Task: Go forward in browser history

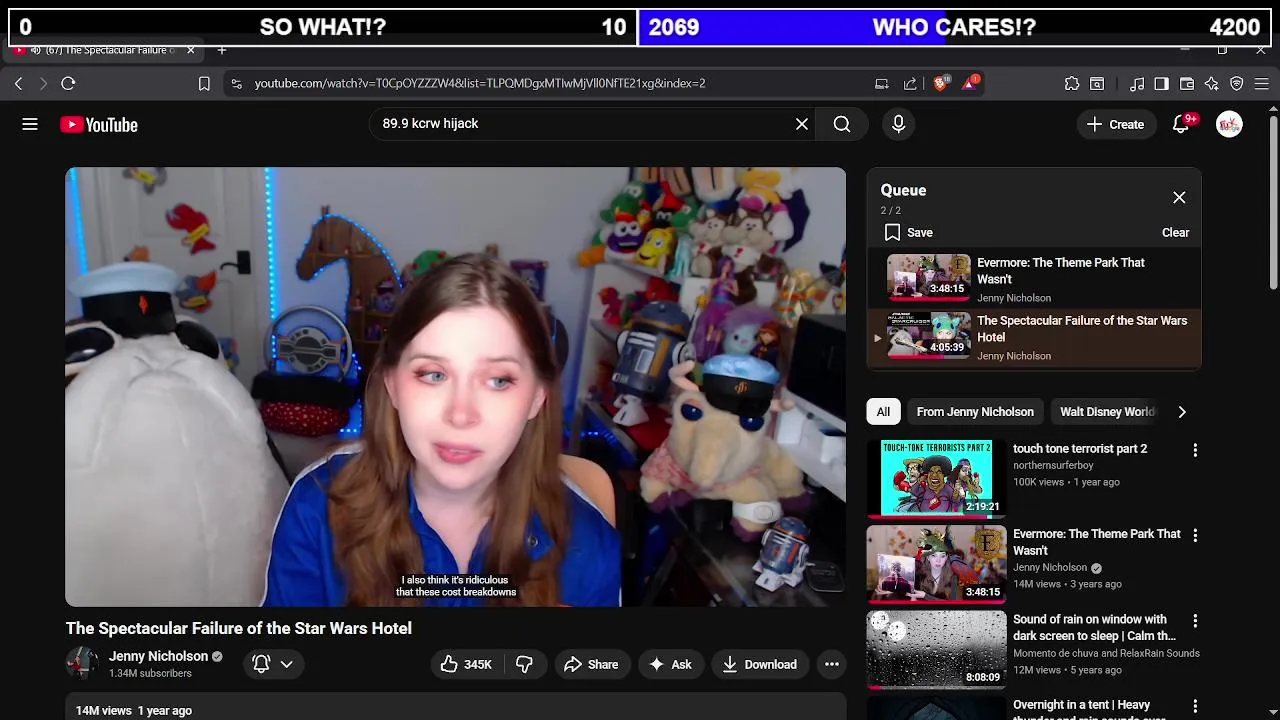Action: [42, 84]
